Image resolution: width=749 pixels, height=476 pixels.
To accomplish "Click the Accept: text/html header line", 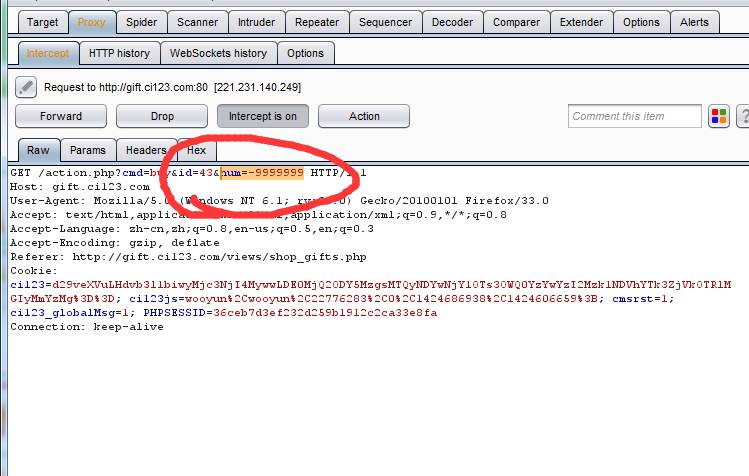I will (258, 215).
